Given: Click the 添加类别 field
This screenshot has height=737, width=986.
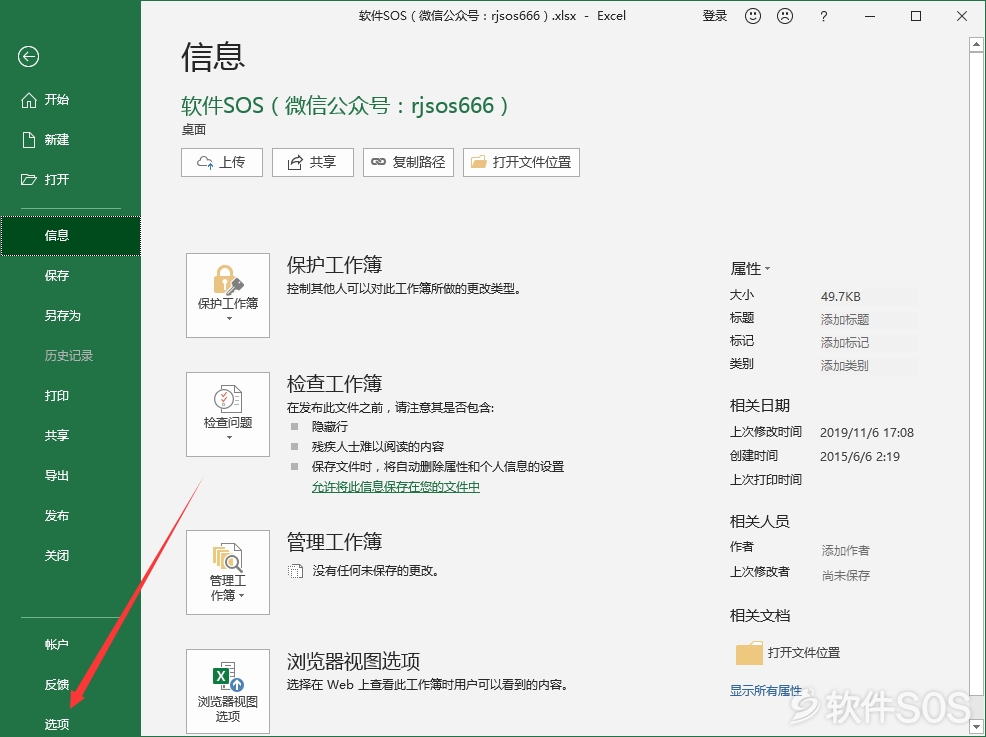Looking at the screenshot, I should pos(868,365).
